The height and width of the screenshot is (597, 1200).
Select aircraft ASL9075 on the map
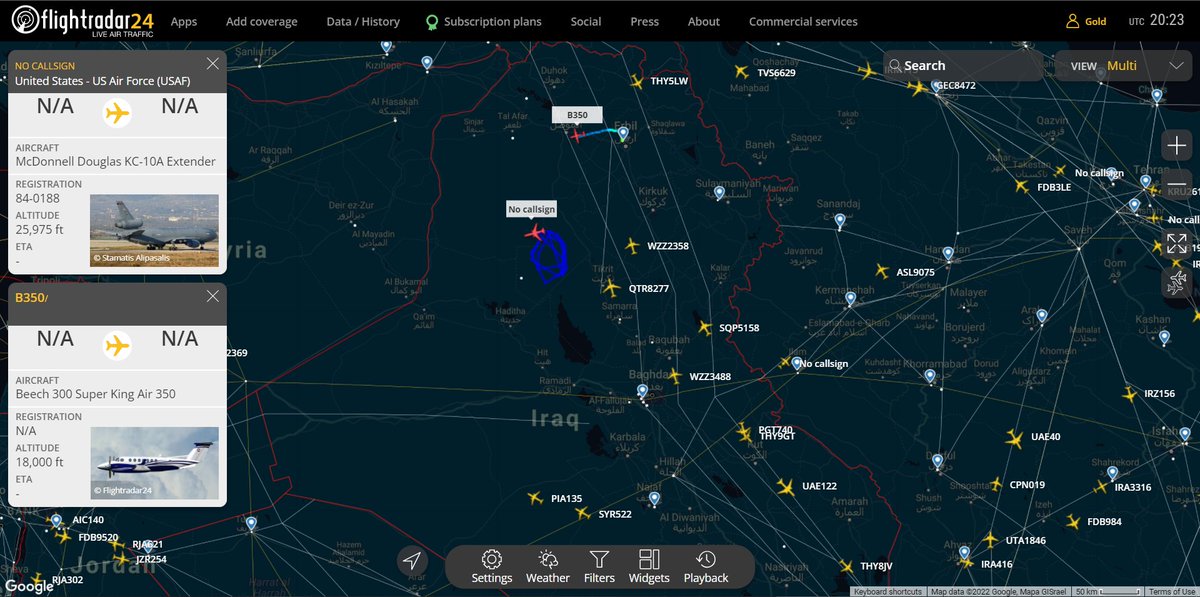coord(881,271)
